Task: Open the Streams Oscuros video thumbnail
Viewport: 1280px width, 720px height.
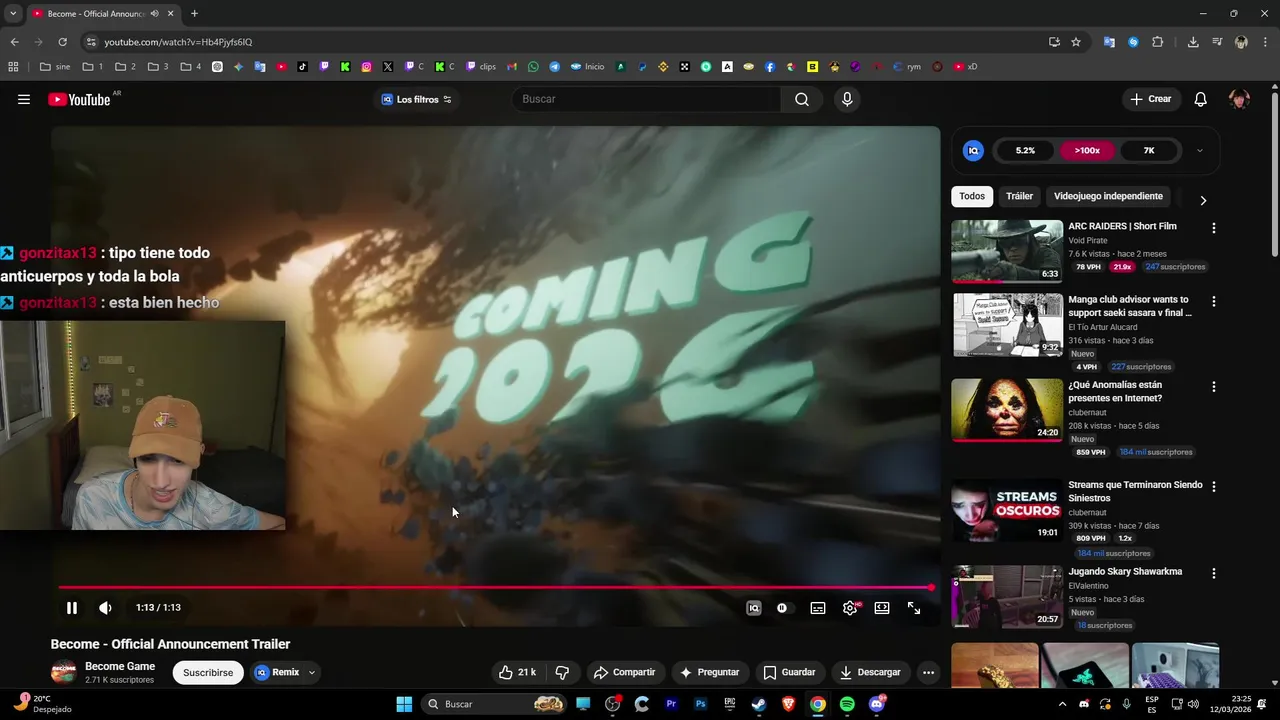Action: click(1007, 510)
